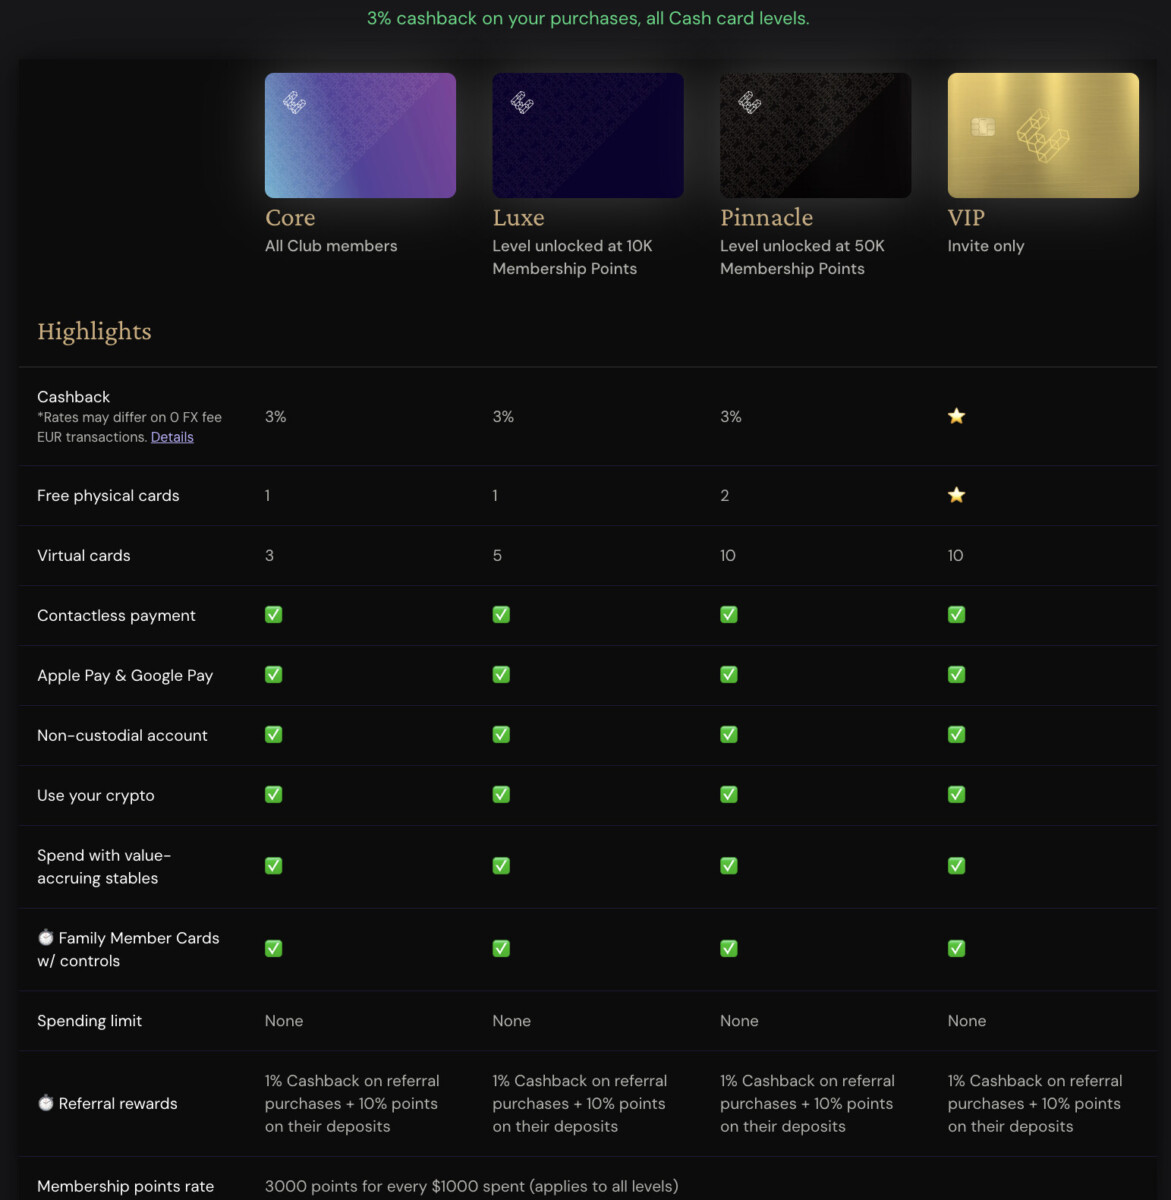The height and width of the screenshot is (1200, 1171).
Task: Click the Core level heading
Action: [290, 217]
